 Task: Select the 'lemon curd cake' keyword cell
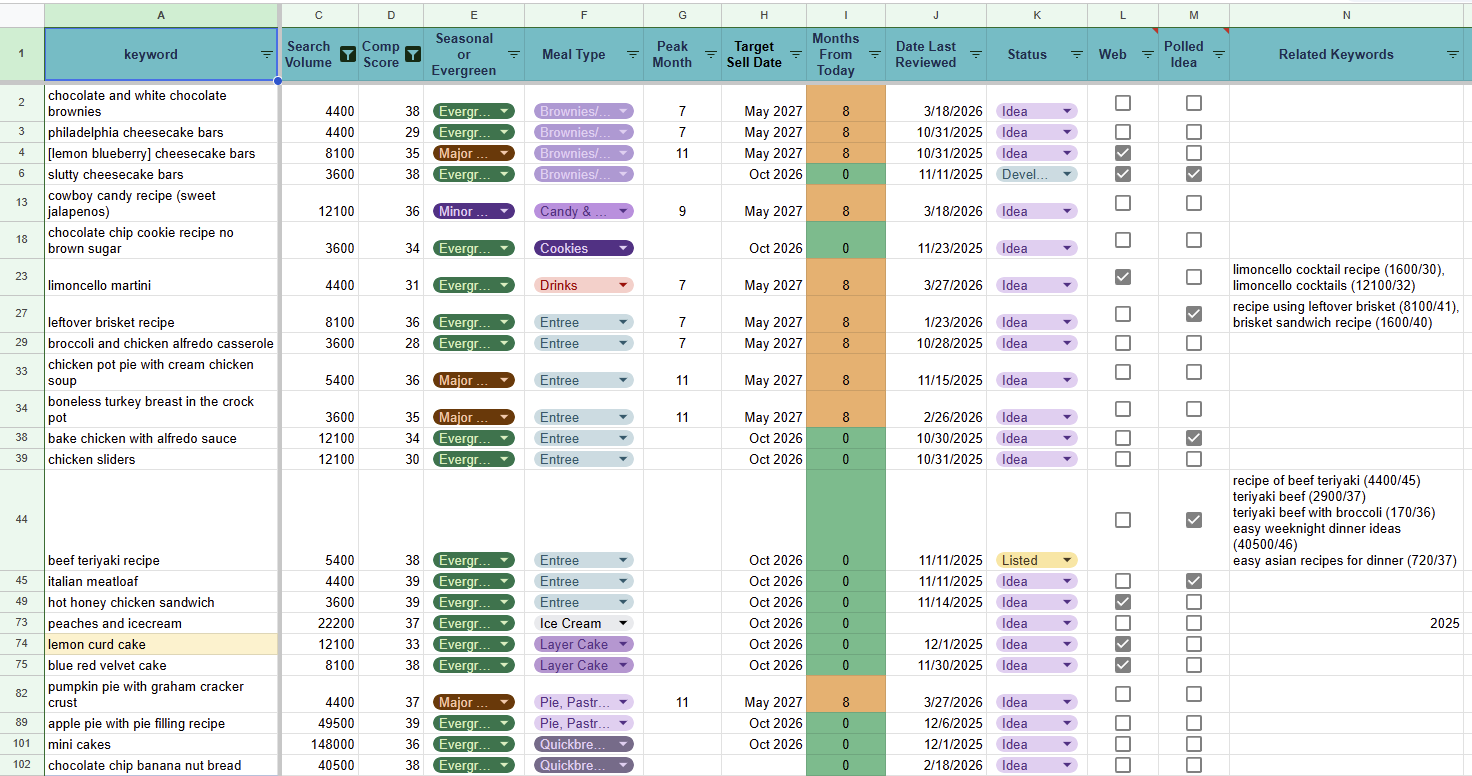(x=162, y=644)
